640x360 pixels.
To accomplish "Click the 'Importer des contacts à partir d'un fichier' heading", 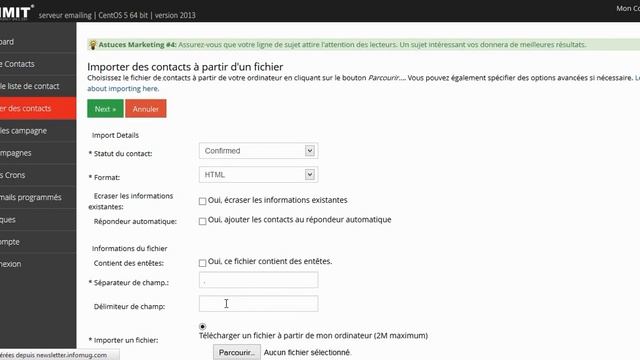I will point(185,67).
